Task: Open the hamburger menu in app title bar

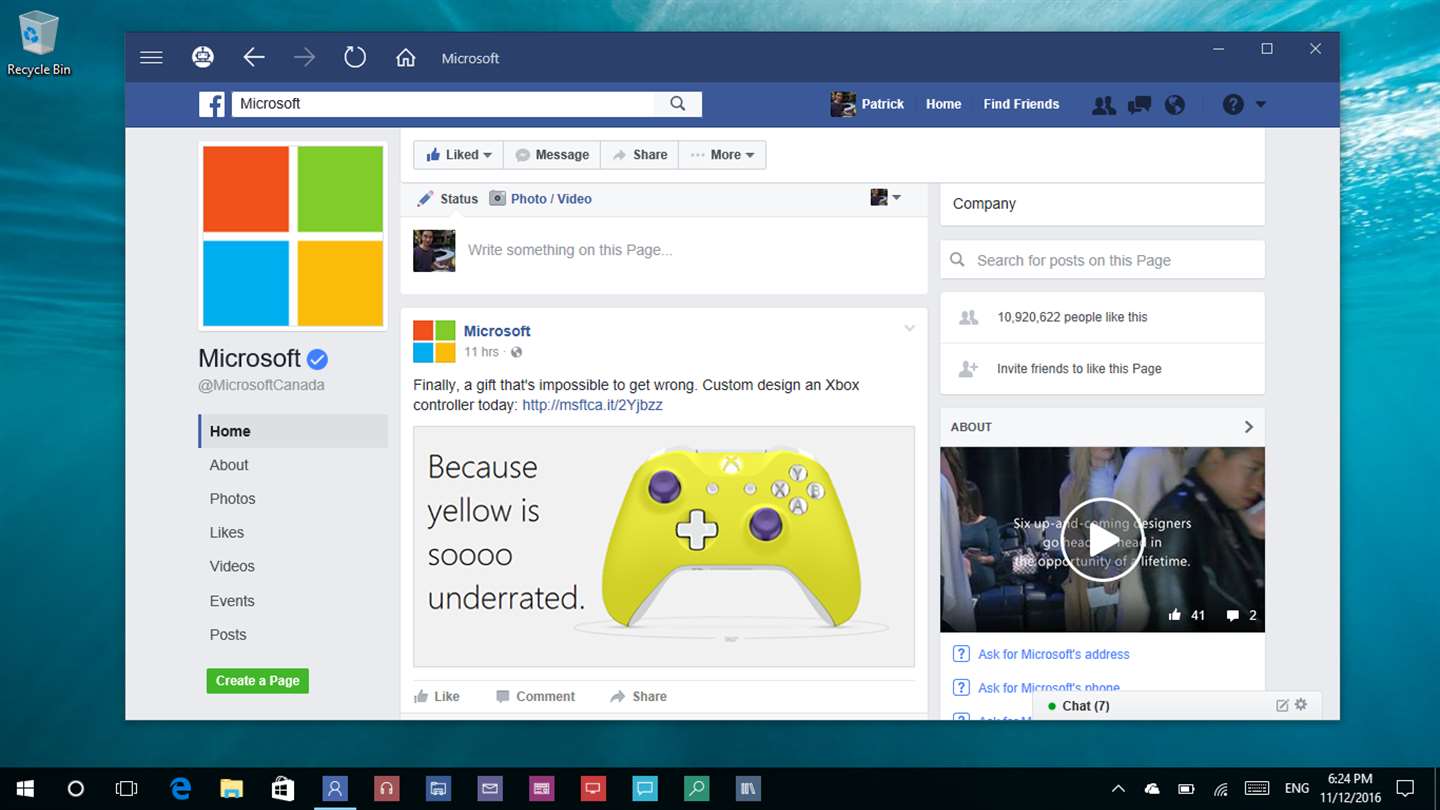Action: coord(151,58)
